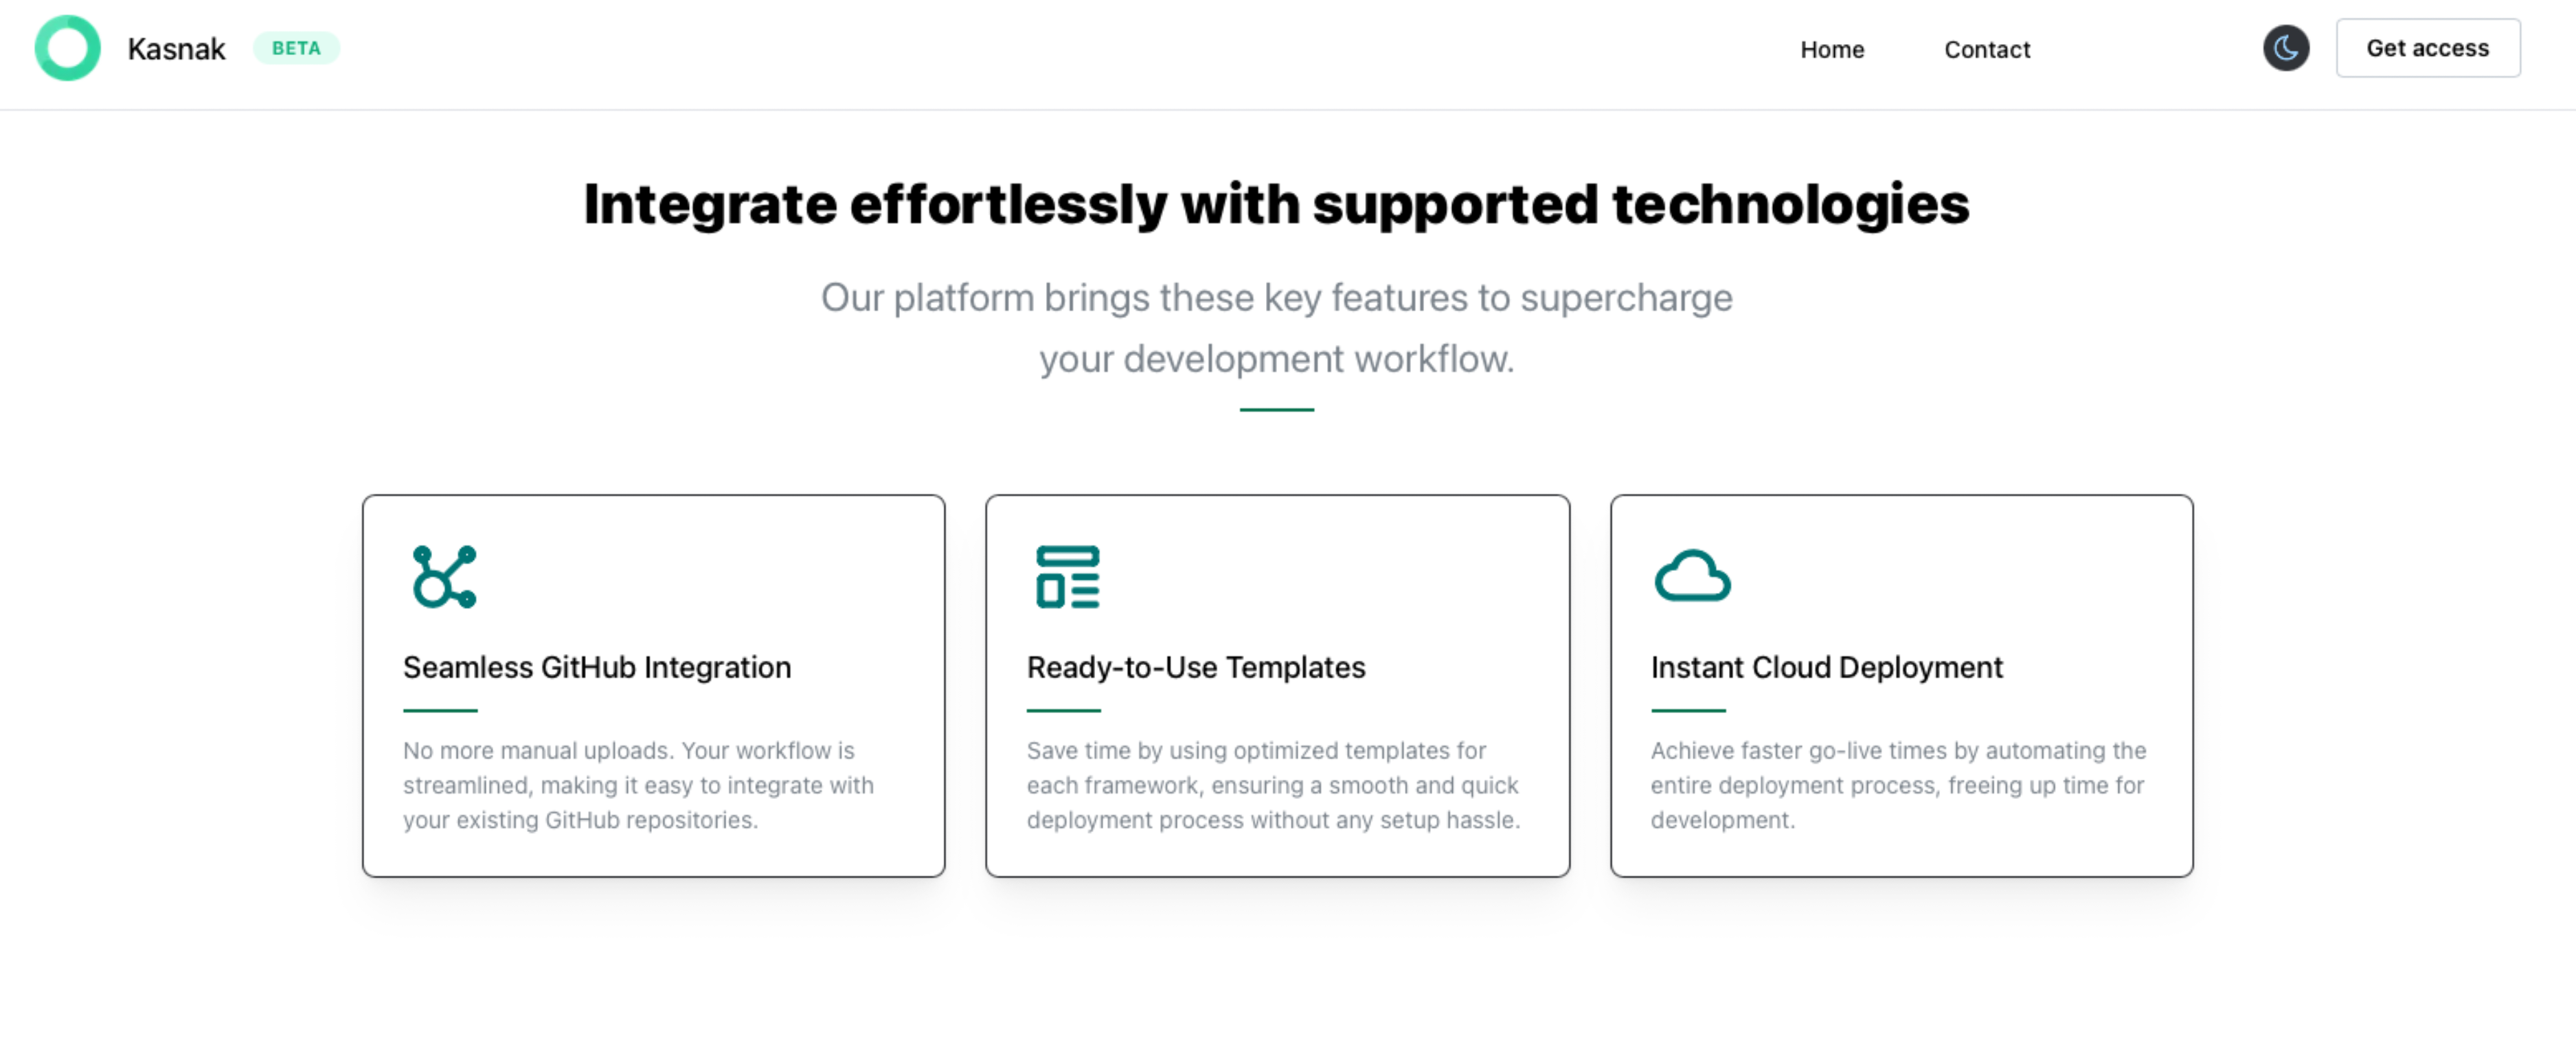
Task: Go to the Contact page
Action: click(1987, 49)
